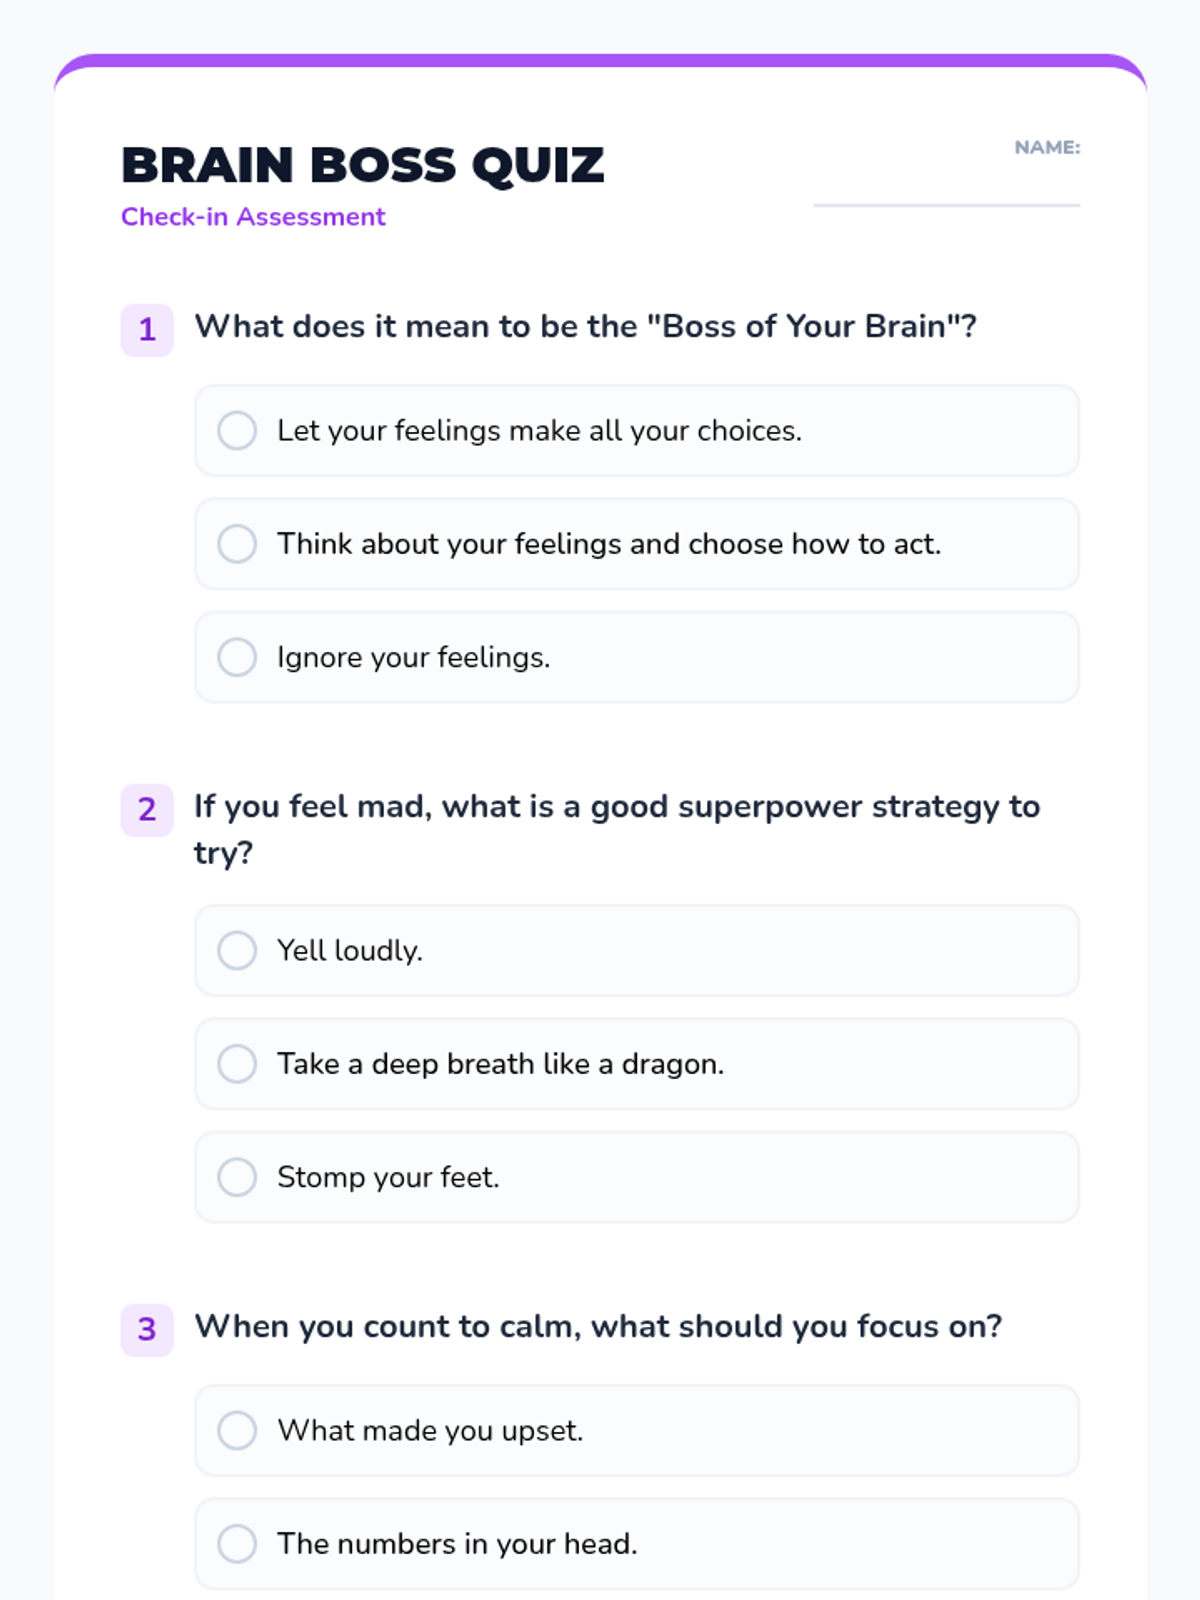The image size is (1200, 1600).
Task: Click the text 'Ignore your feelings'
Action: [414, 658]
